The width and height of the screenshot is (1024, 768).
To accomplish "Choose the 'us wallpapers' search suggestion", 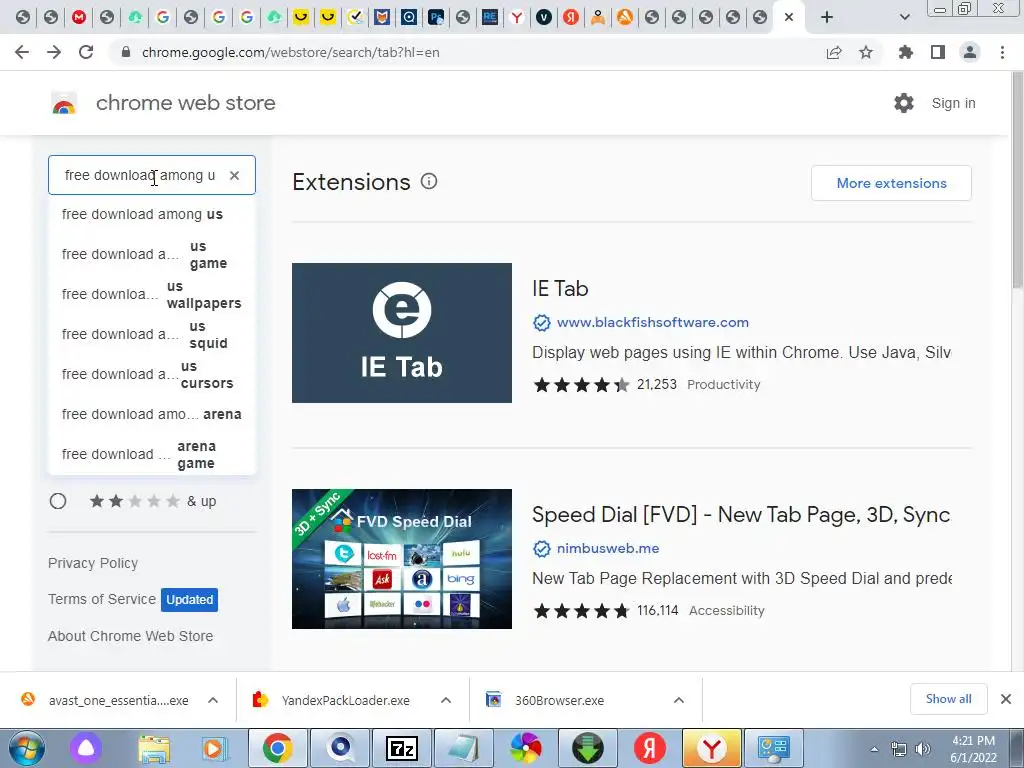I will click(152, 295).
